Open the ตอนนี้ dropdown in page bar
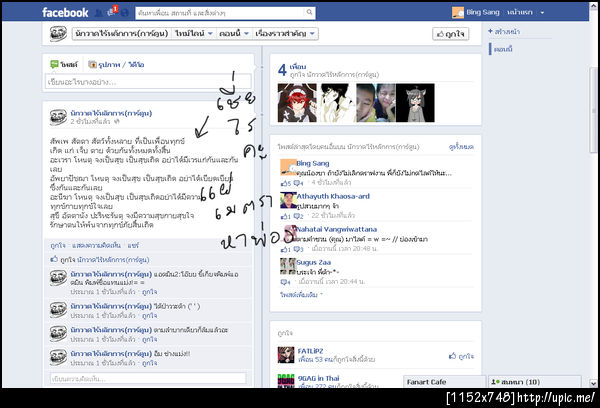The image size is (600, 408). pyautogui.click(x=234, y=34)
